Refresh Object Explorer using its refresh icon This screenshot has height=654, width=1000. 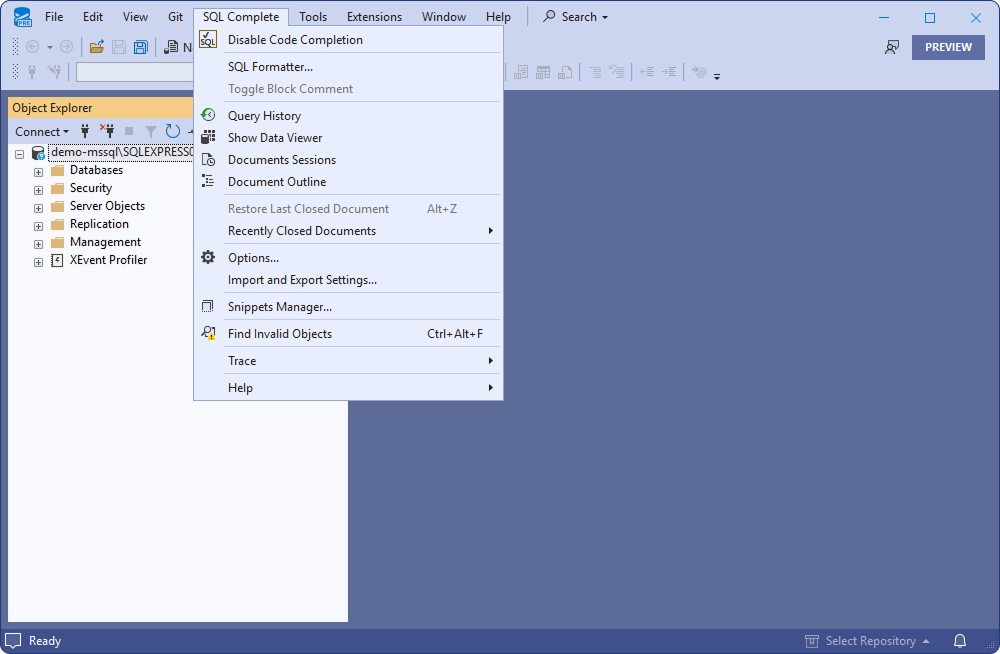171,131
